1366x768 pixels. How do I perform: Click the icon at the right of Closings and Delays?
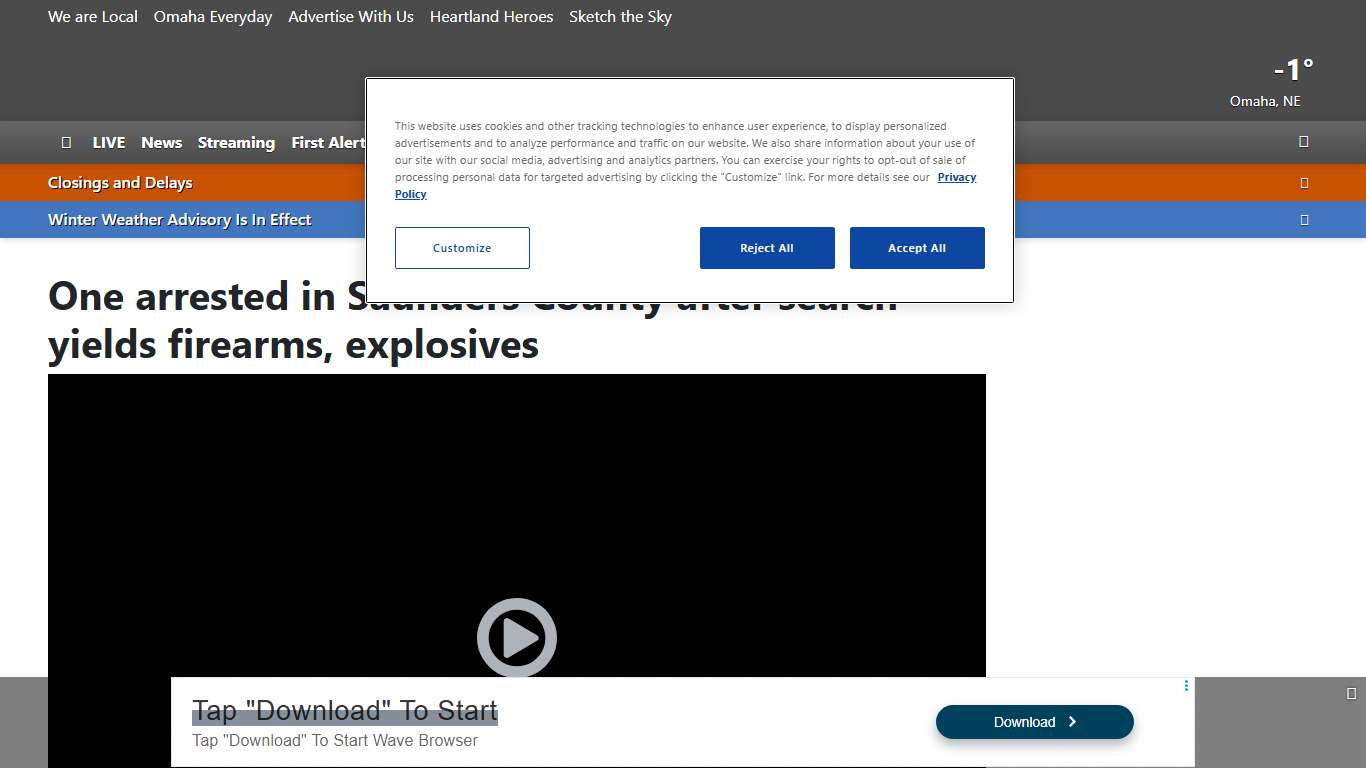(x=1303, y=183)
